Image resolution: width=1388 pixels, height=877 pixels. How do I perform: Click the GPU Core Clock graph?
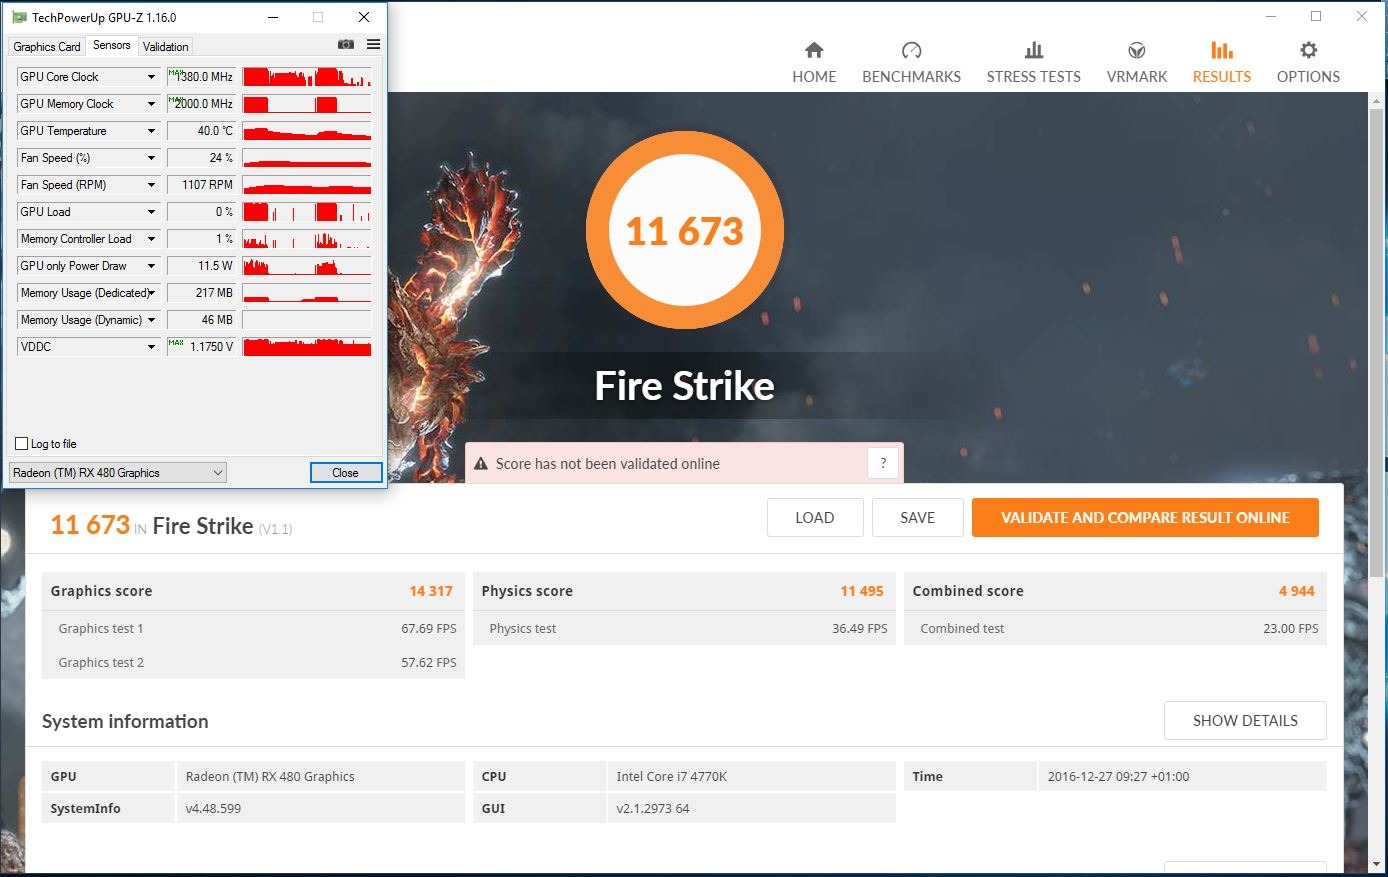[307, 77]
